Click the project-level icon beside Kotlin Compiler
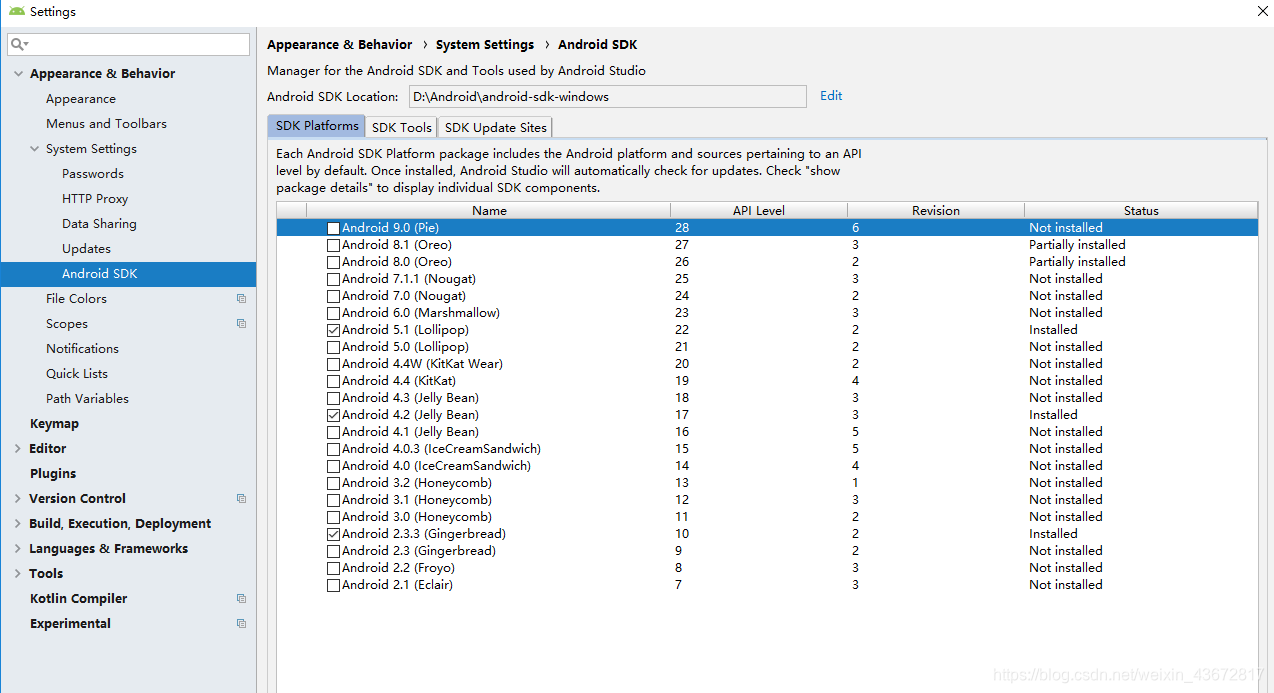The width and height of the screenshot is (1274, 693). click(241, 598)
